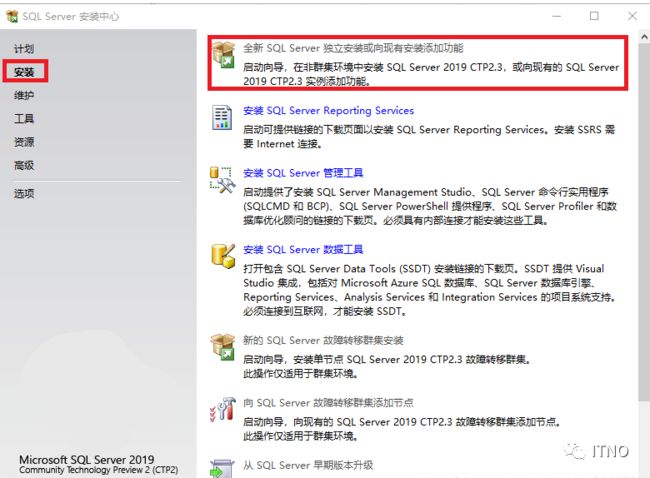
Task: Go to the 资源 sidebar section
Action: pos(24,142)
